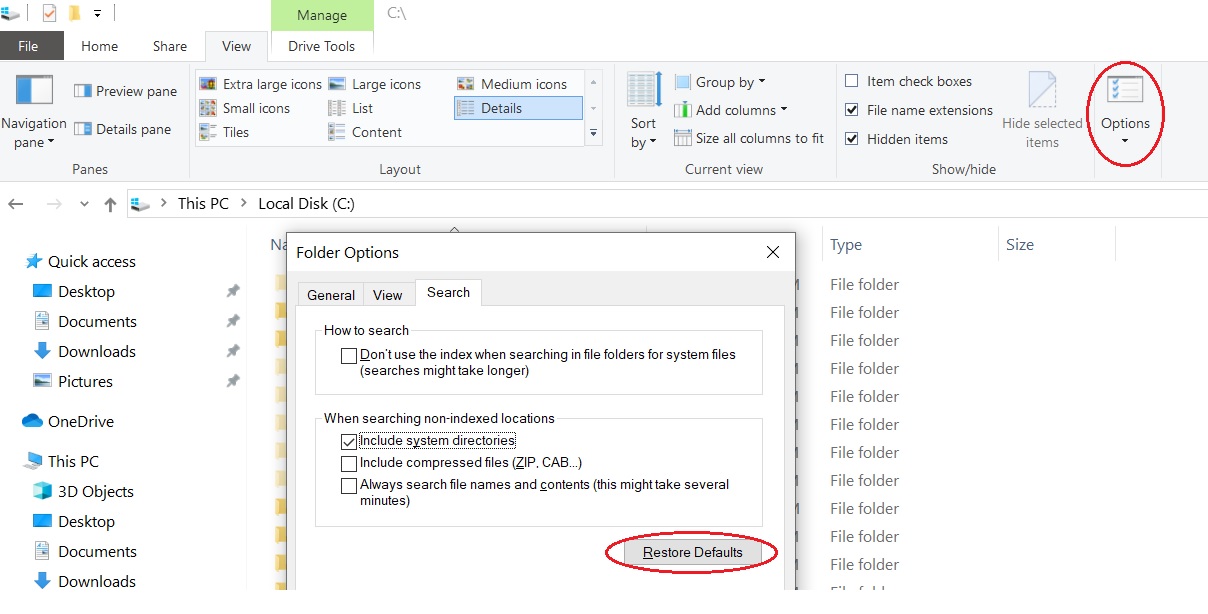Uncheck Include system directories

[x=349, y=441]
